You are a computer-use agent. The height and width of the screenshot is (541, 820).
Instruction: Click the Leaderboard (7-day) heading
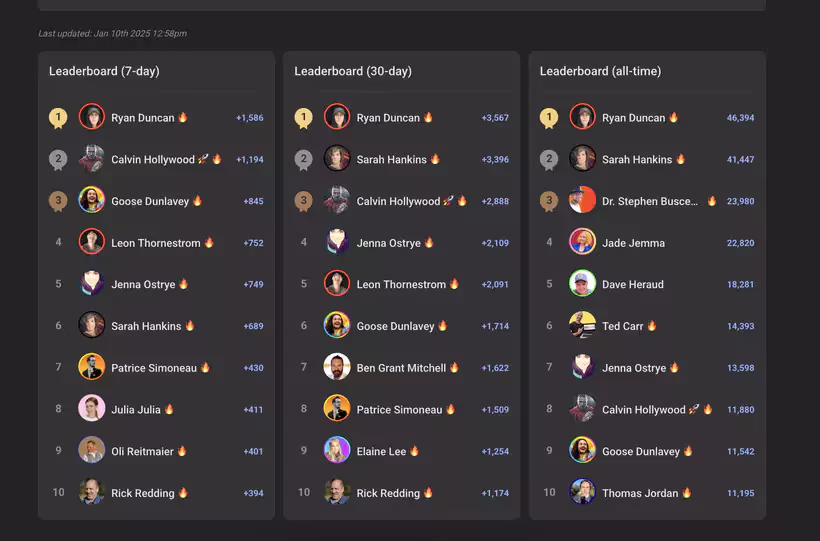tap(104, 71)
